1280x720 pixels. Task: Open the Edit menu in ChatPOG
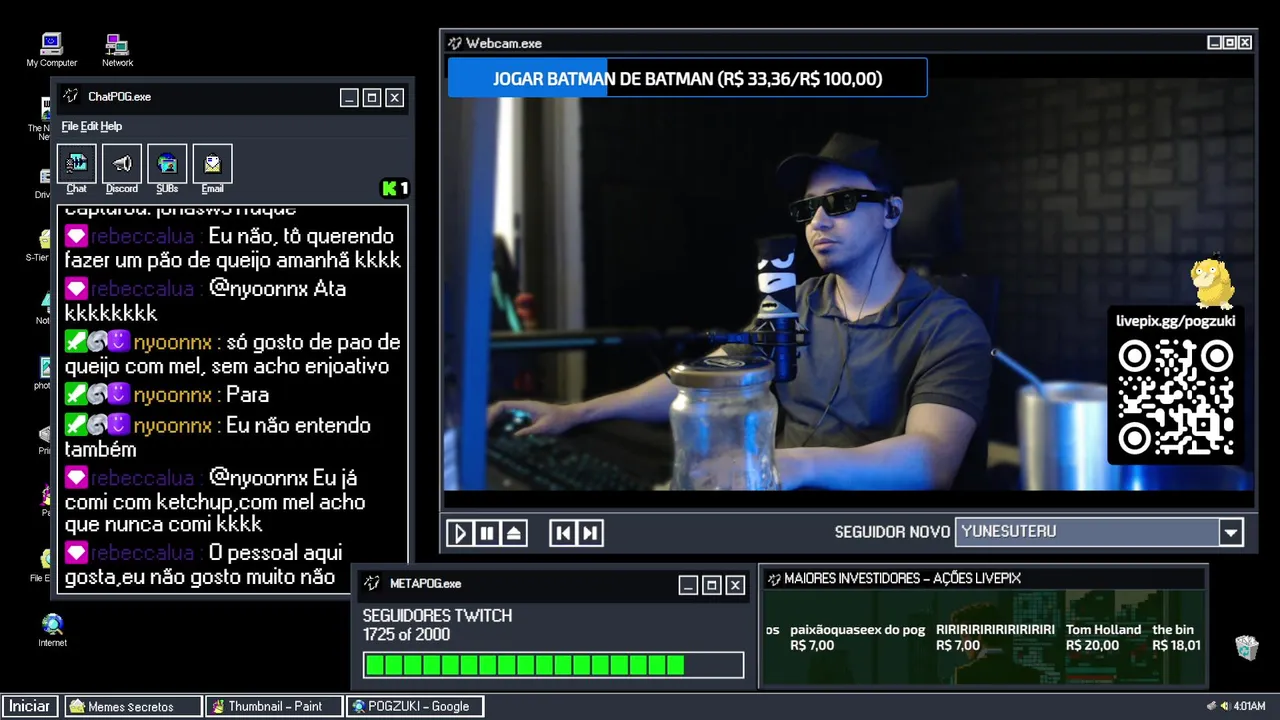point(89,126)
